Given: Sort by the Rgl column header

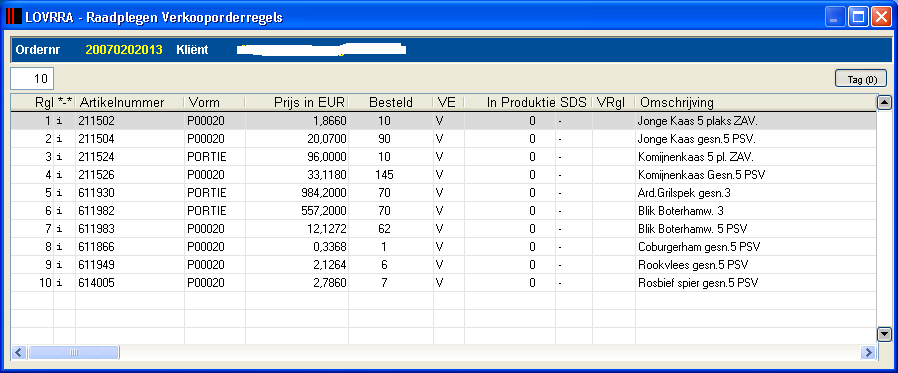Looking at the screenshot, I should [44, 103].
